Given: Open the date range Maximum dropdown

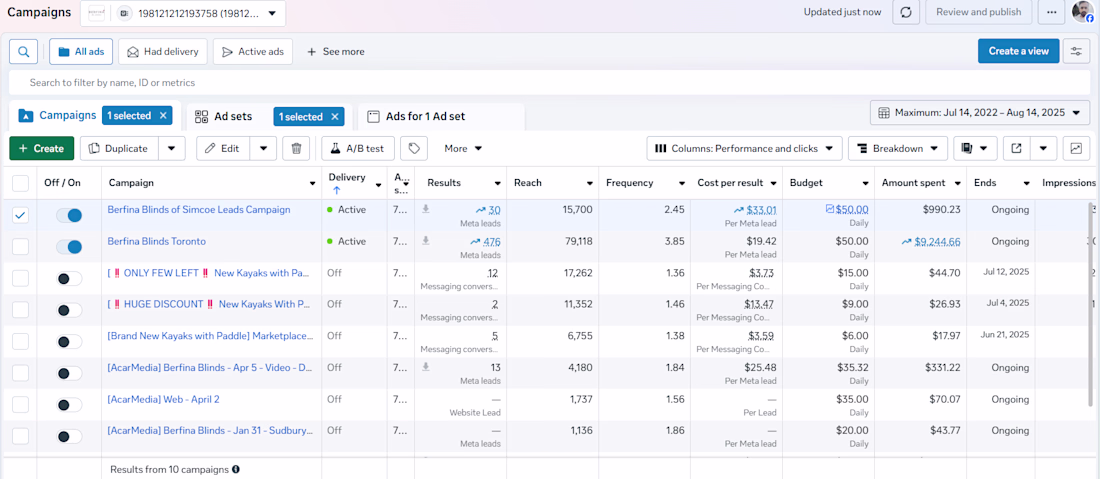Looking at the screenshot, I should coord(980,113).
